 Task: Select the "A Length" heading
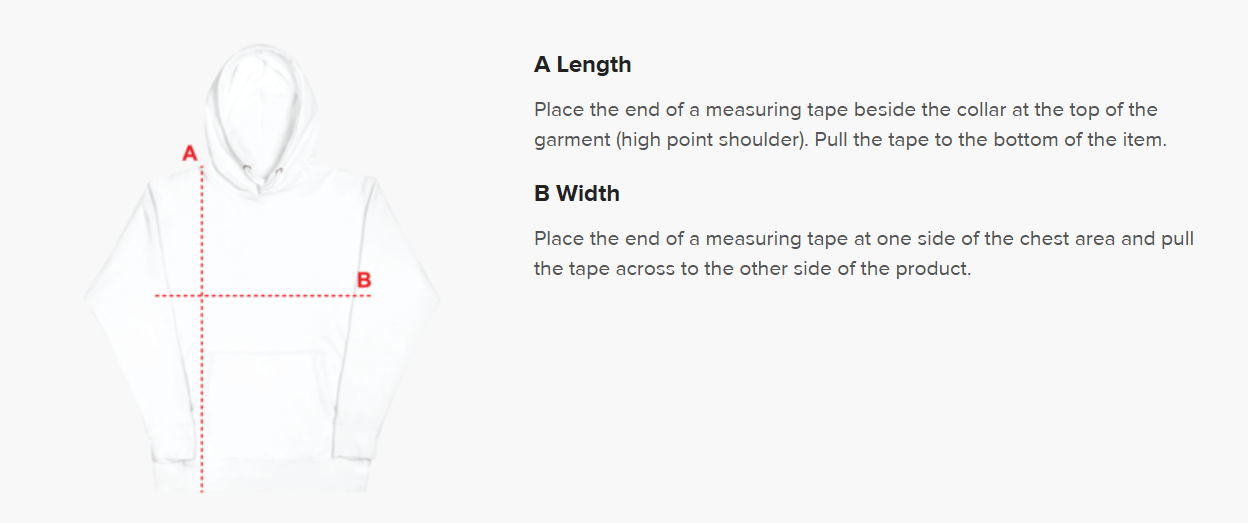(x=582, y=65)
